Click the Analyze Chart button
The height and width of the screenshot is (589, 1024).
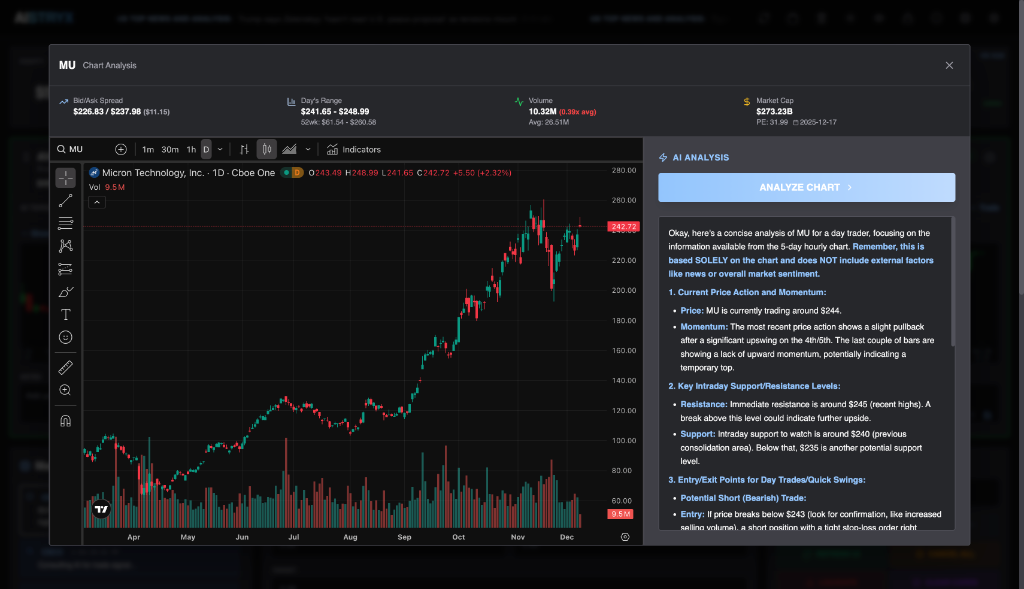806,187
